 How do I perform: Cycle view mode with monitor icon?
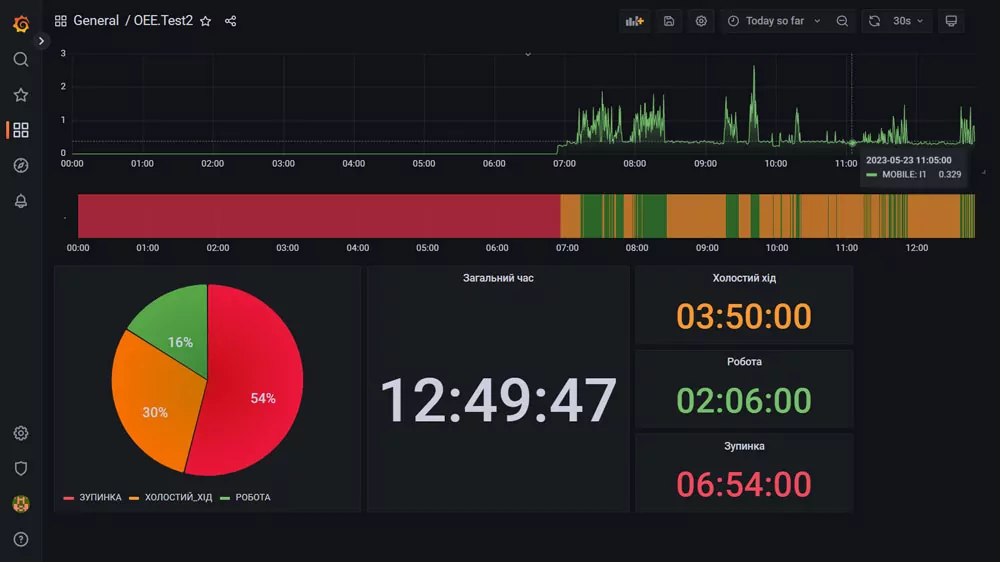(951, 21)
